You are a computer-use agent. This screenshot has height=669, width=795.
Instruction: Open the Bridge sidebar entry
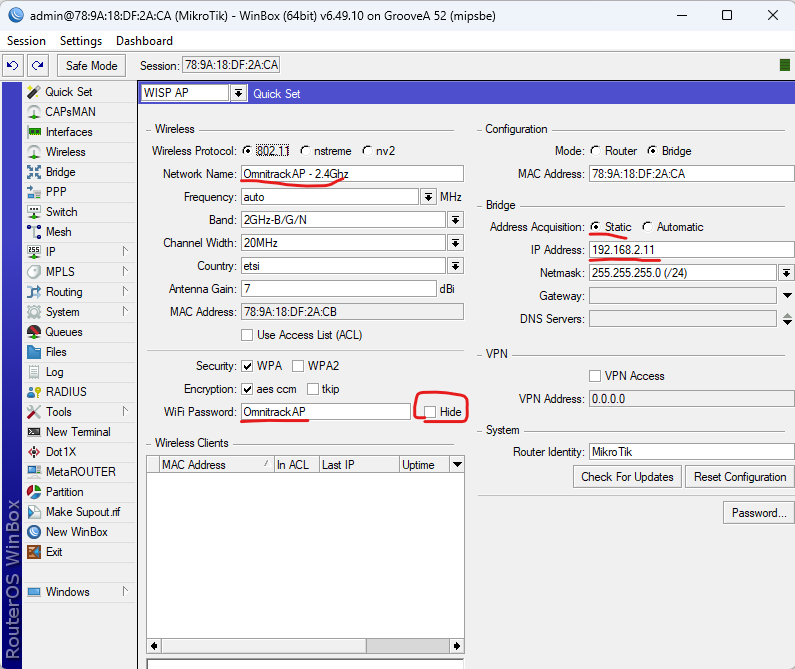pyautogui.click(x=60, y=172)
